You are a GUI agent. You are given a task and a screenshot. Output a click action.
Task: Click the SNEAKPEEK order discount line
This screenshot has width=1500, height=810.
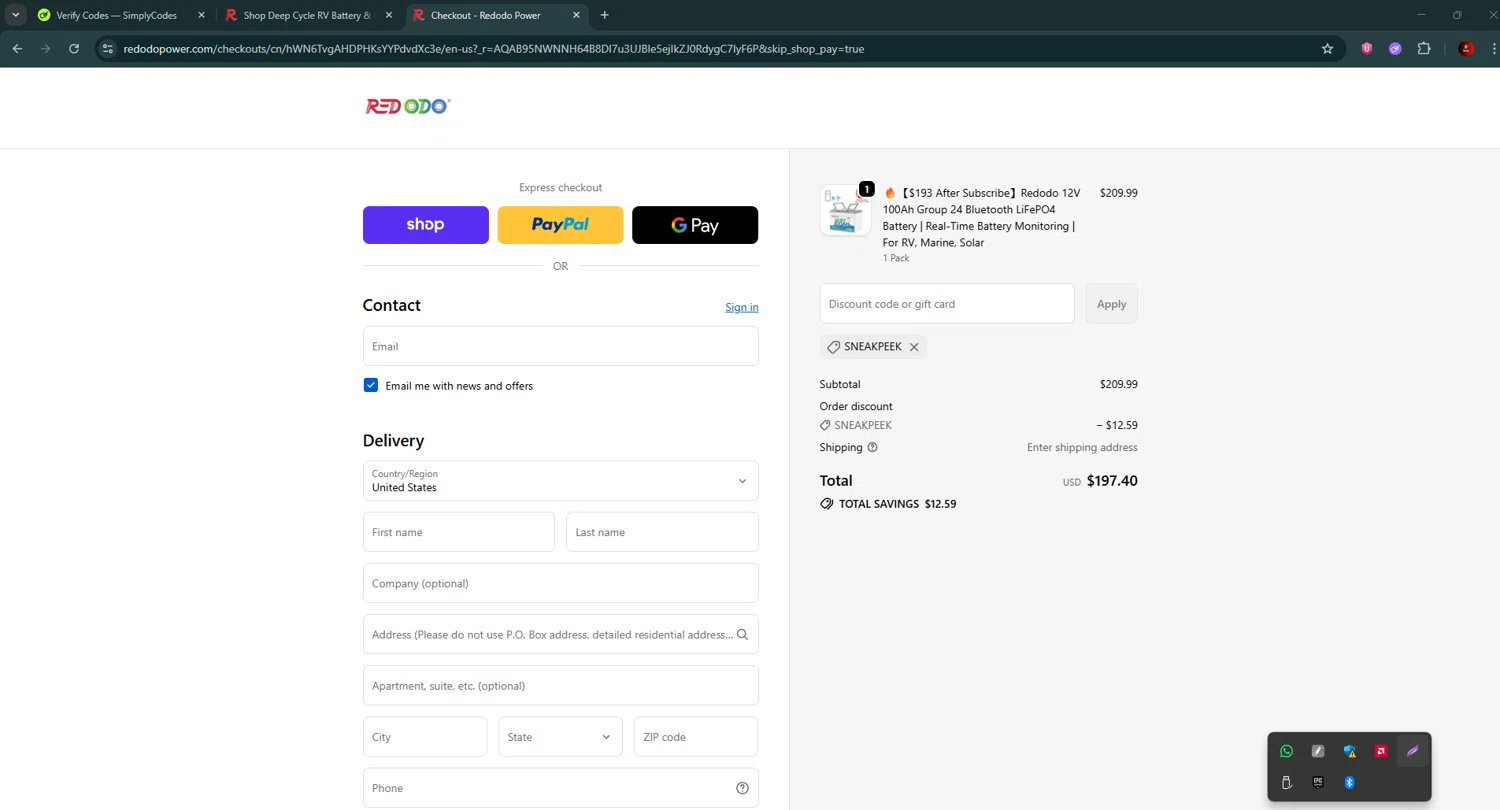[x=978, y=425]
